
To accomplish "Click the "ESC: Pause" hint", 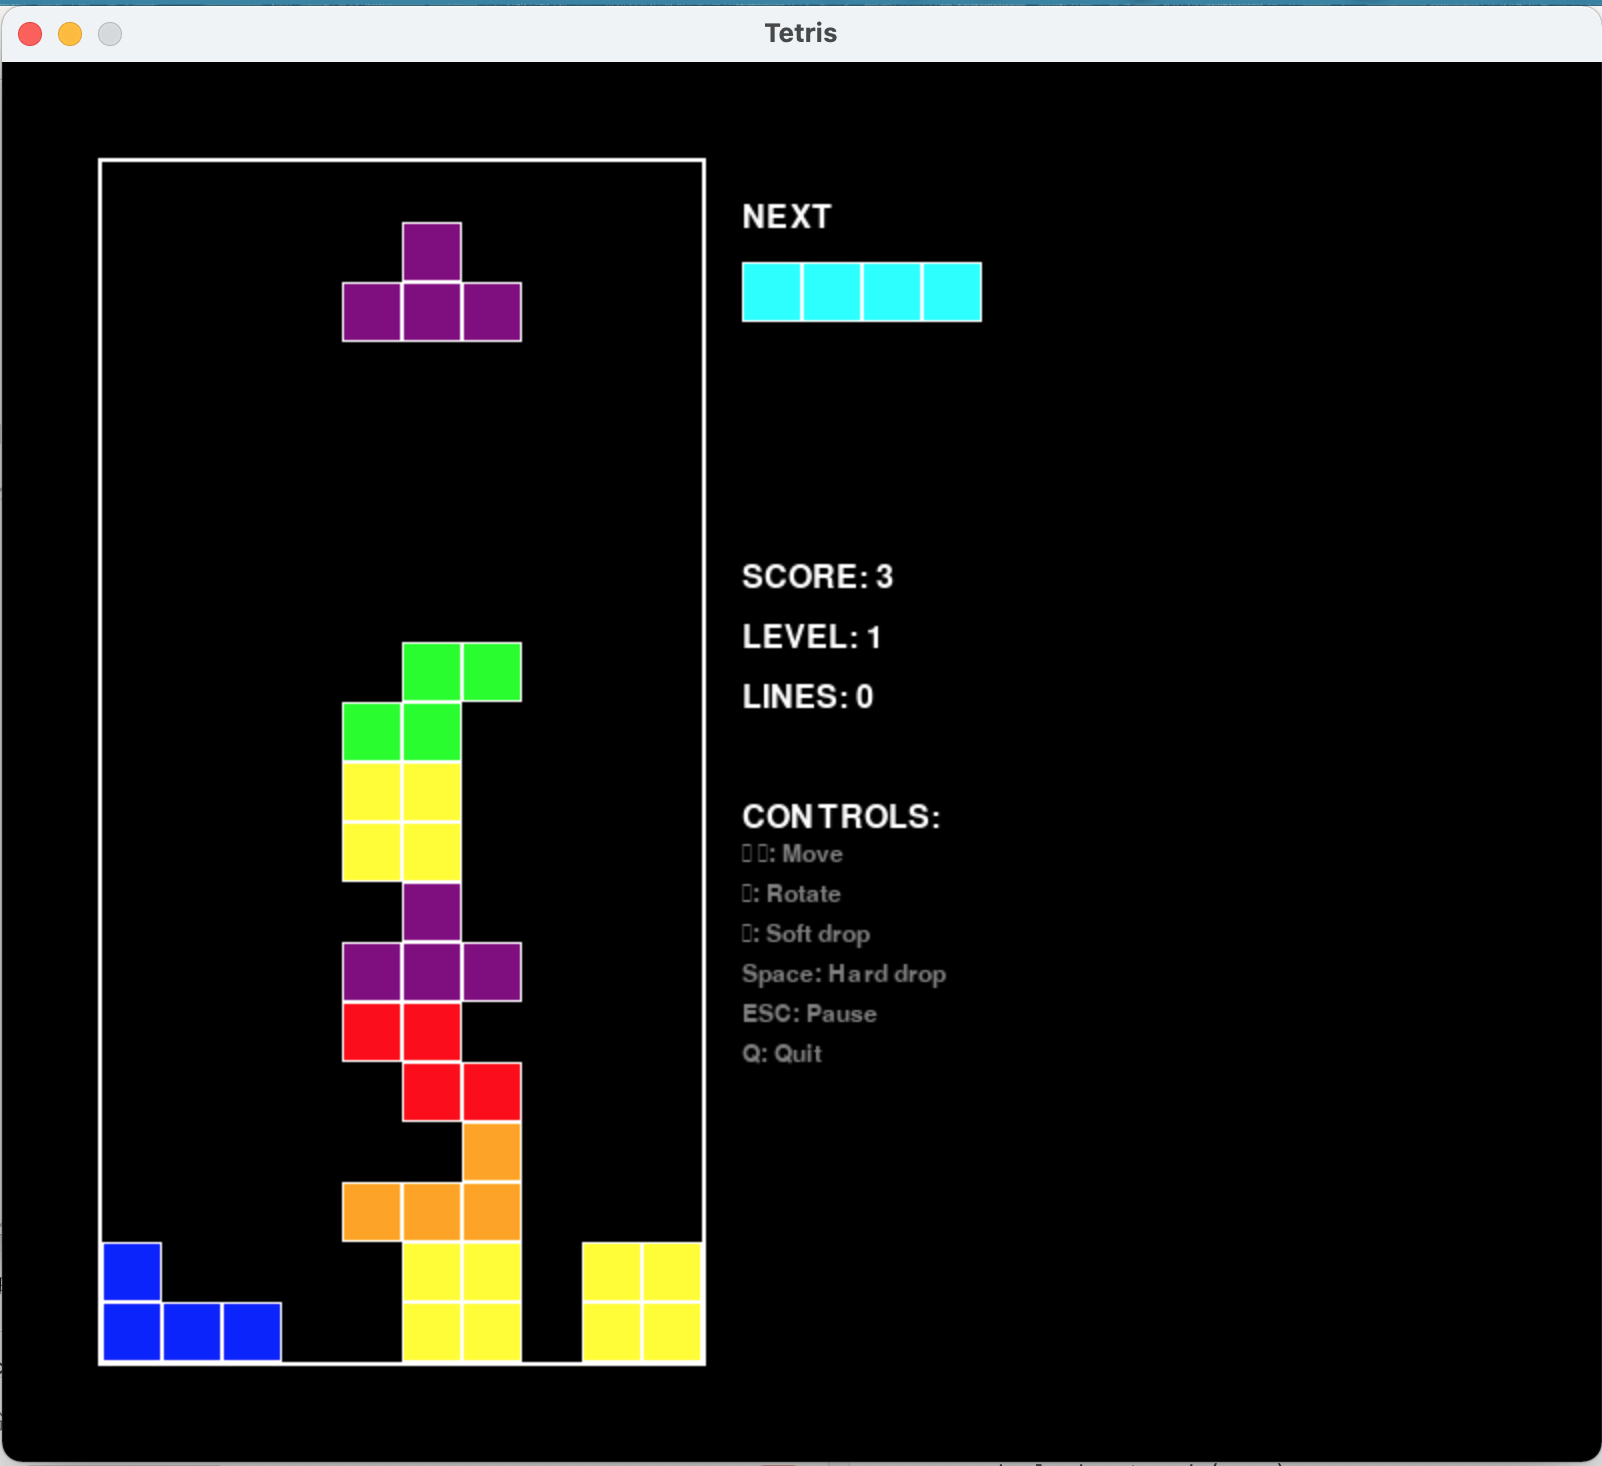I will [x=810, y=1014].
